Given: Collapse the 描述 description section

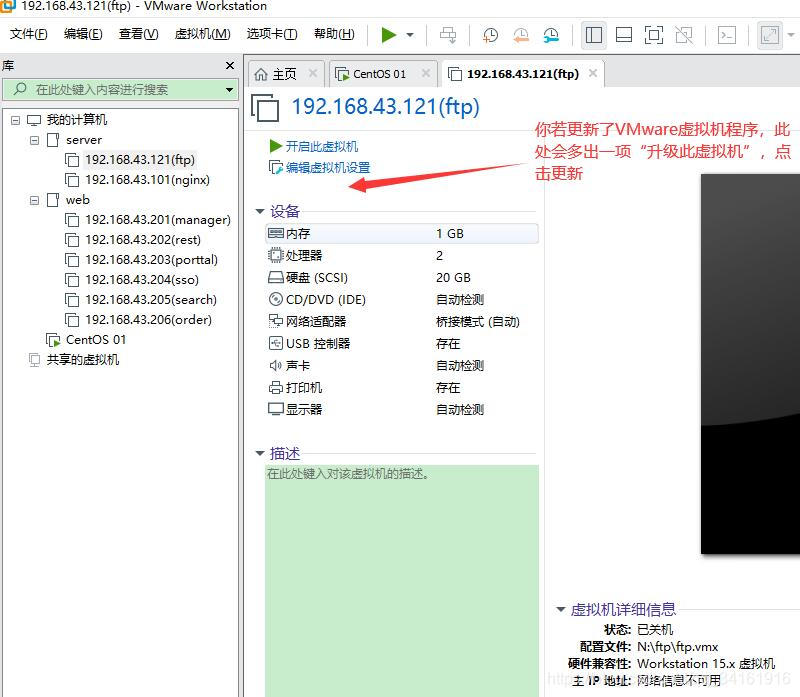Looking at the screenshot, I should click(260, 453).
